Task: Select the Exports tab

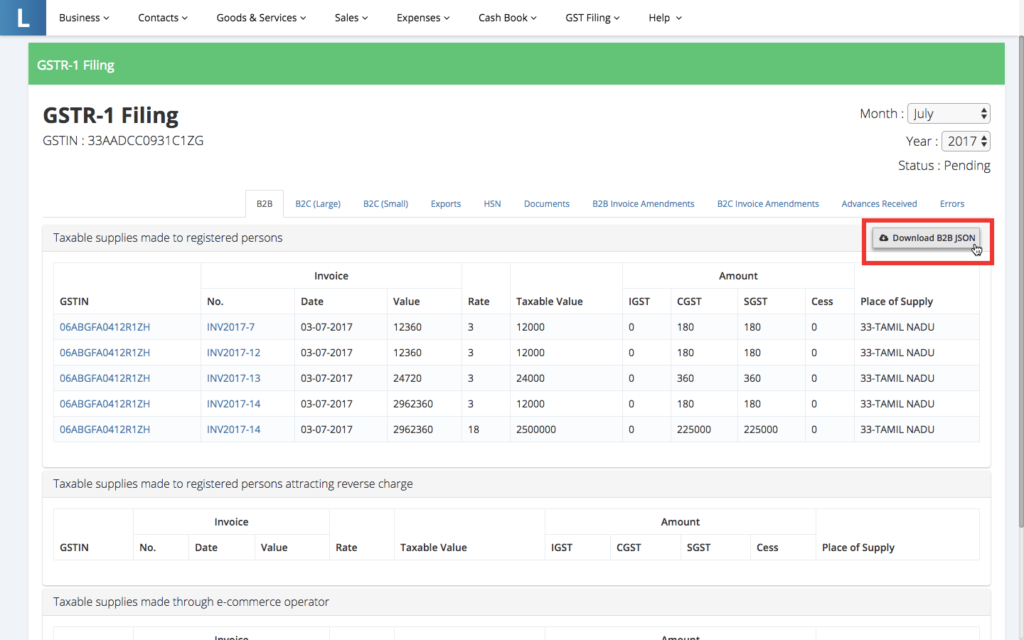Action: (x=446, y=204)
